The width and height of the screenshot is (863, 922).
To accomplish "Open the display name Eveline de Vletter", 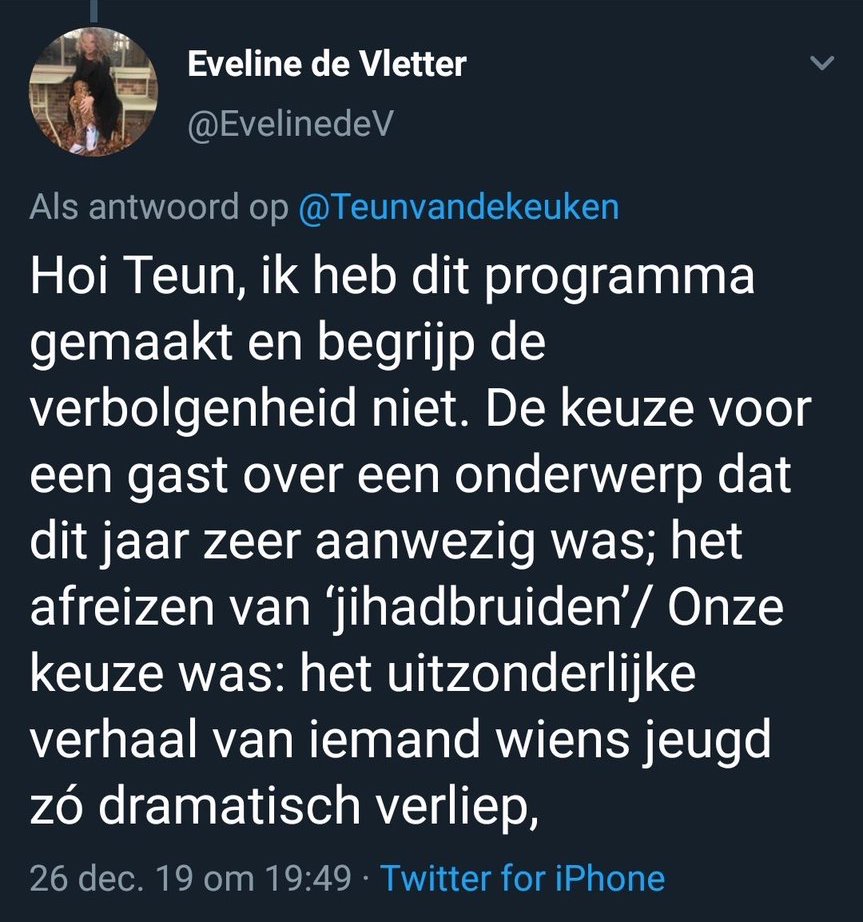I will pos(327,65).
